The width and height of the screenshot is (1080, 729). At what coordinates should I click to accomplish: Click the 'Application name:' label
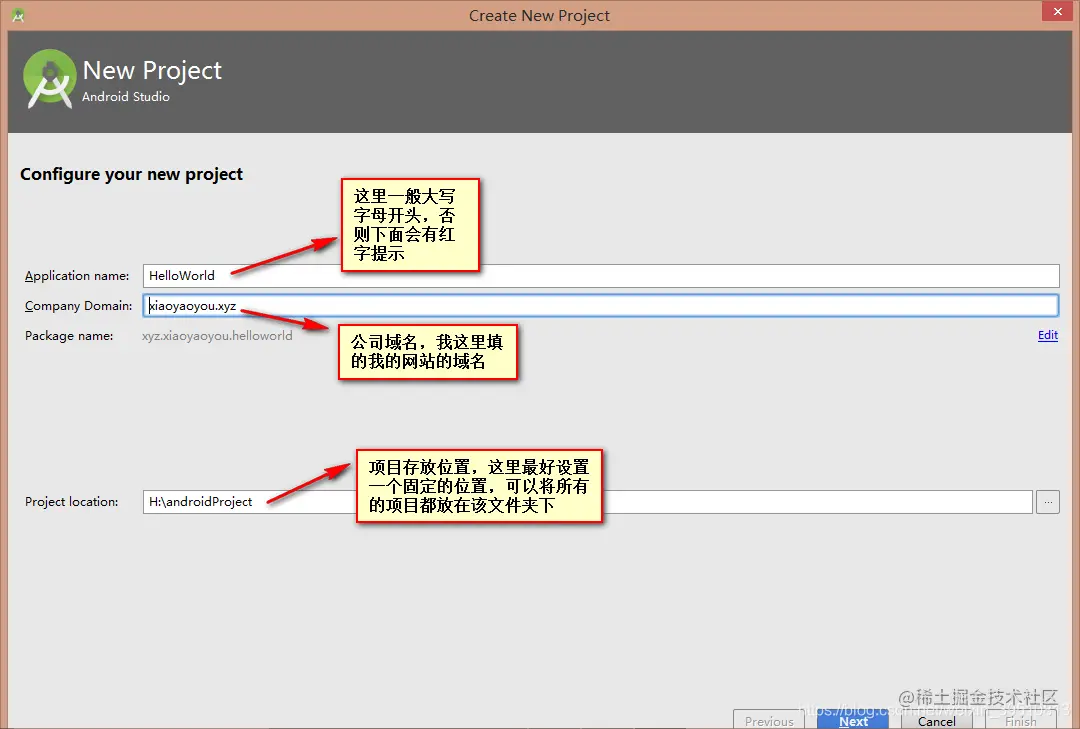[77, 276]
